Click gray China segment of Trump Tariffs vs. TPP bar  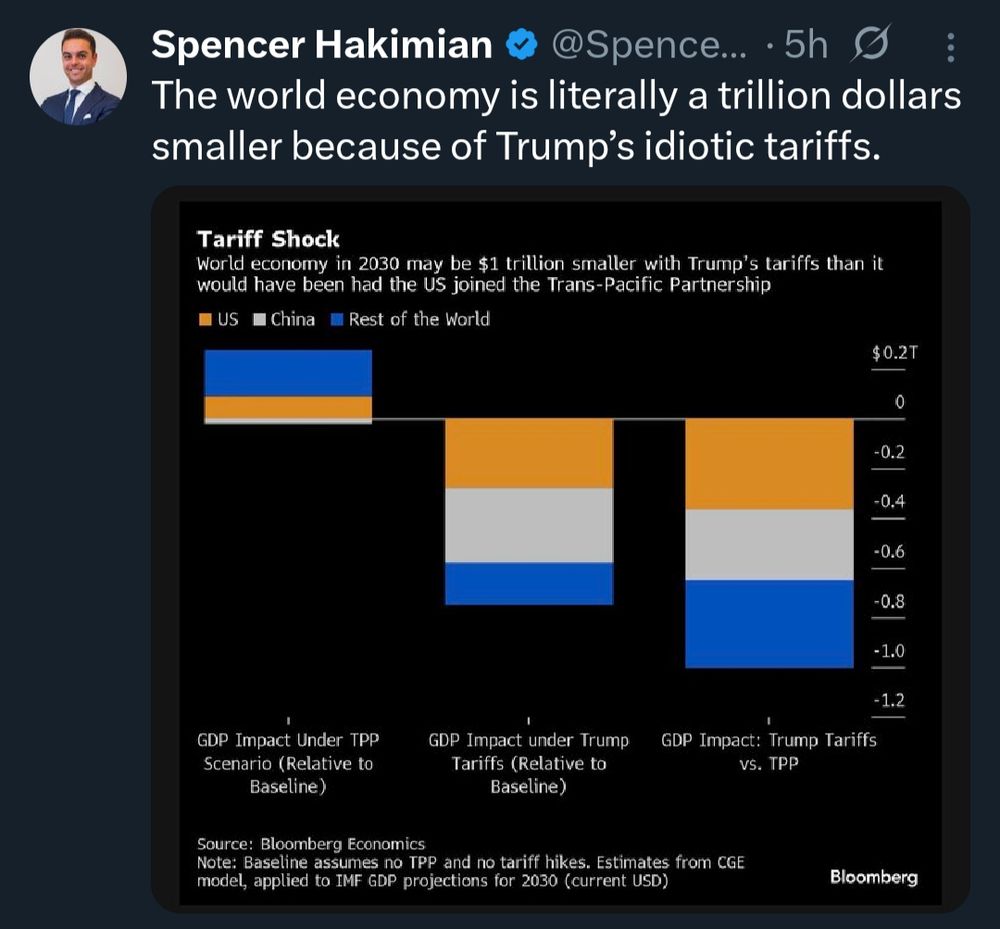(x=768, y=544)
